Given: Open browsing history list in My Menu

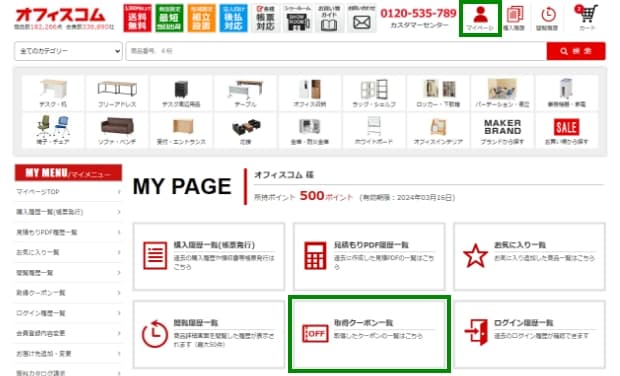Looking at the screenshot, I should [68, 273].
